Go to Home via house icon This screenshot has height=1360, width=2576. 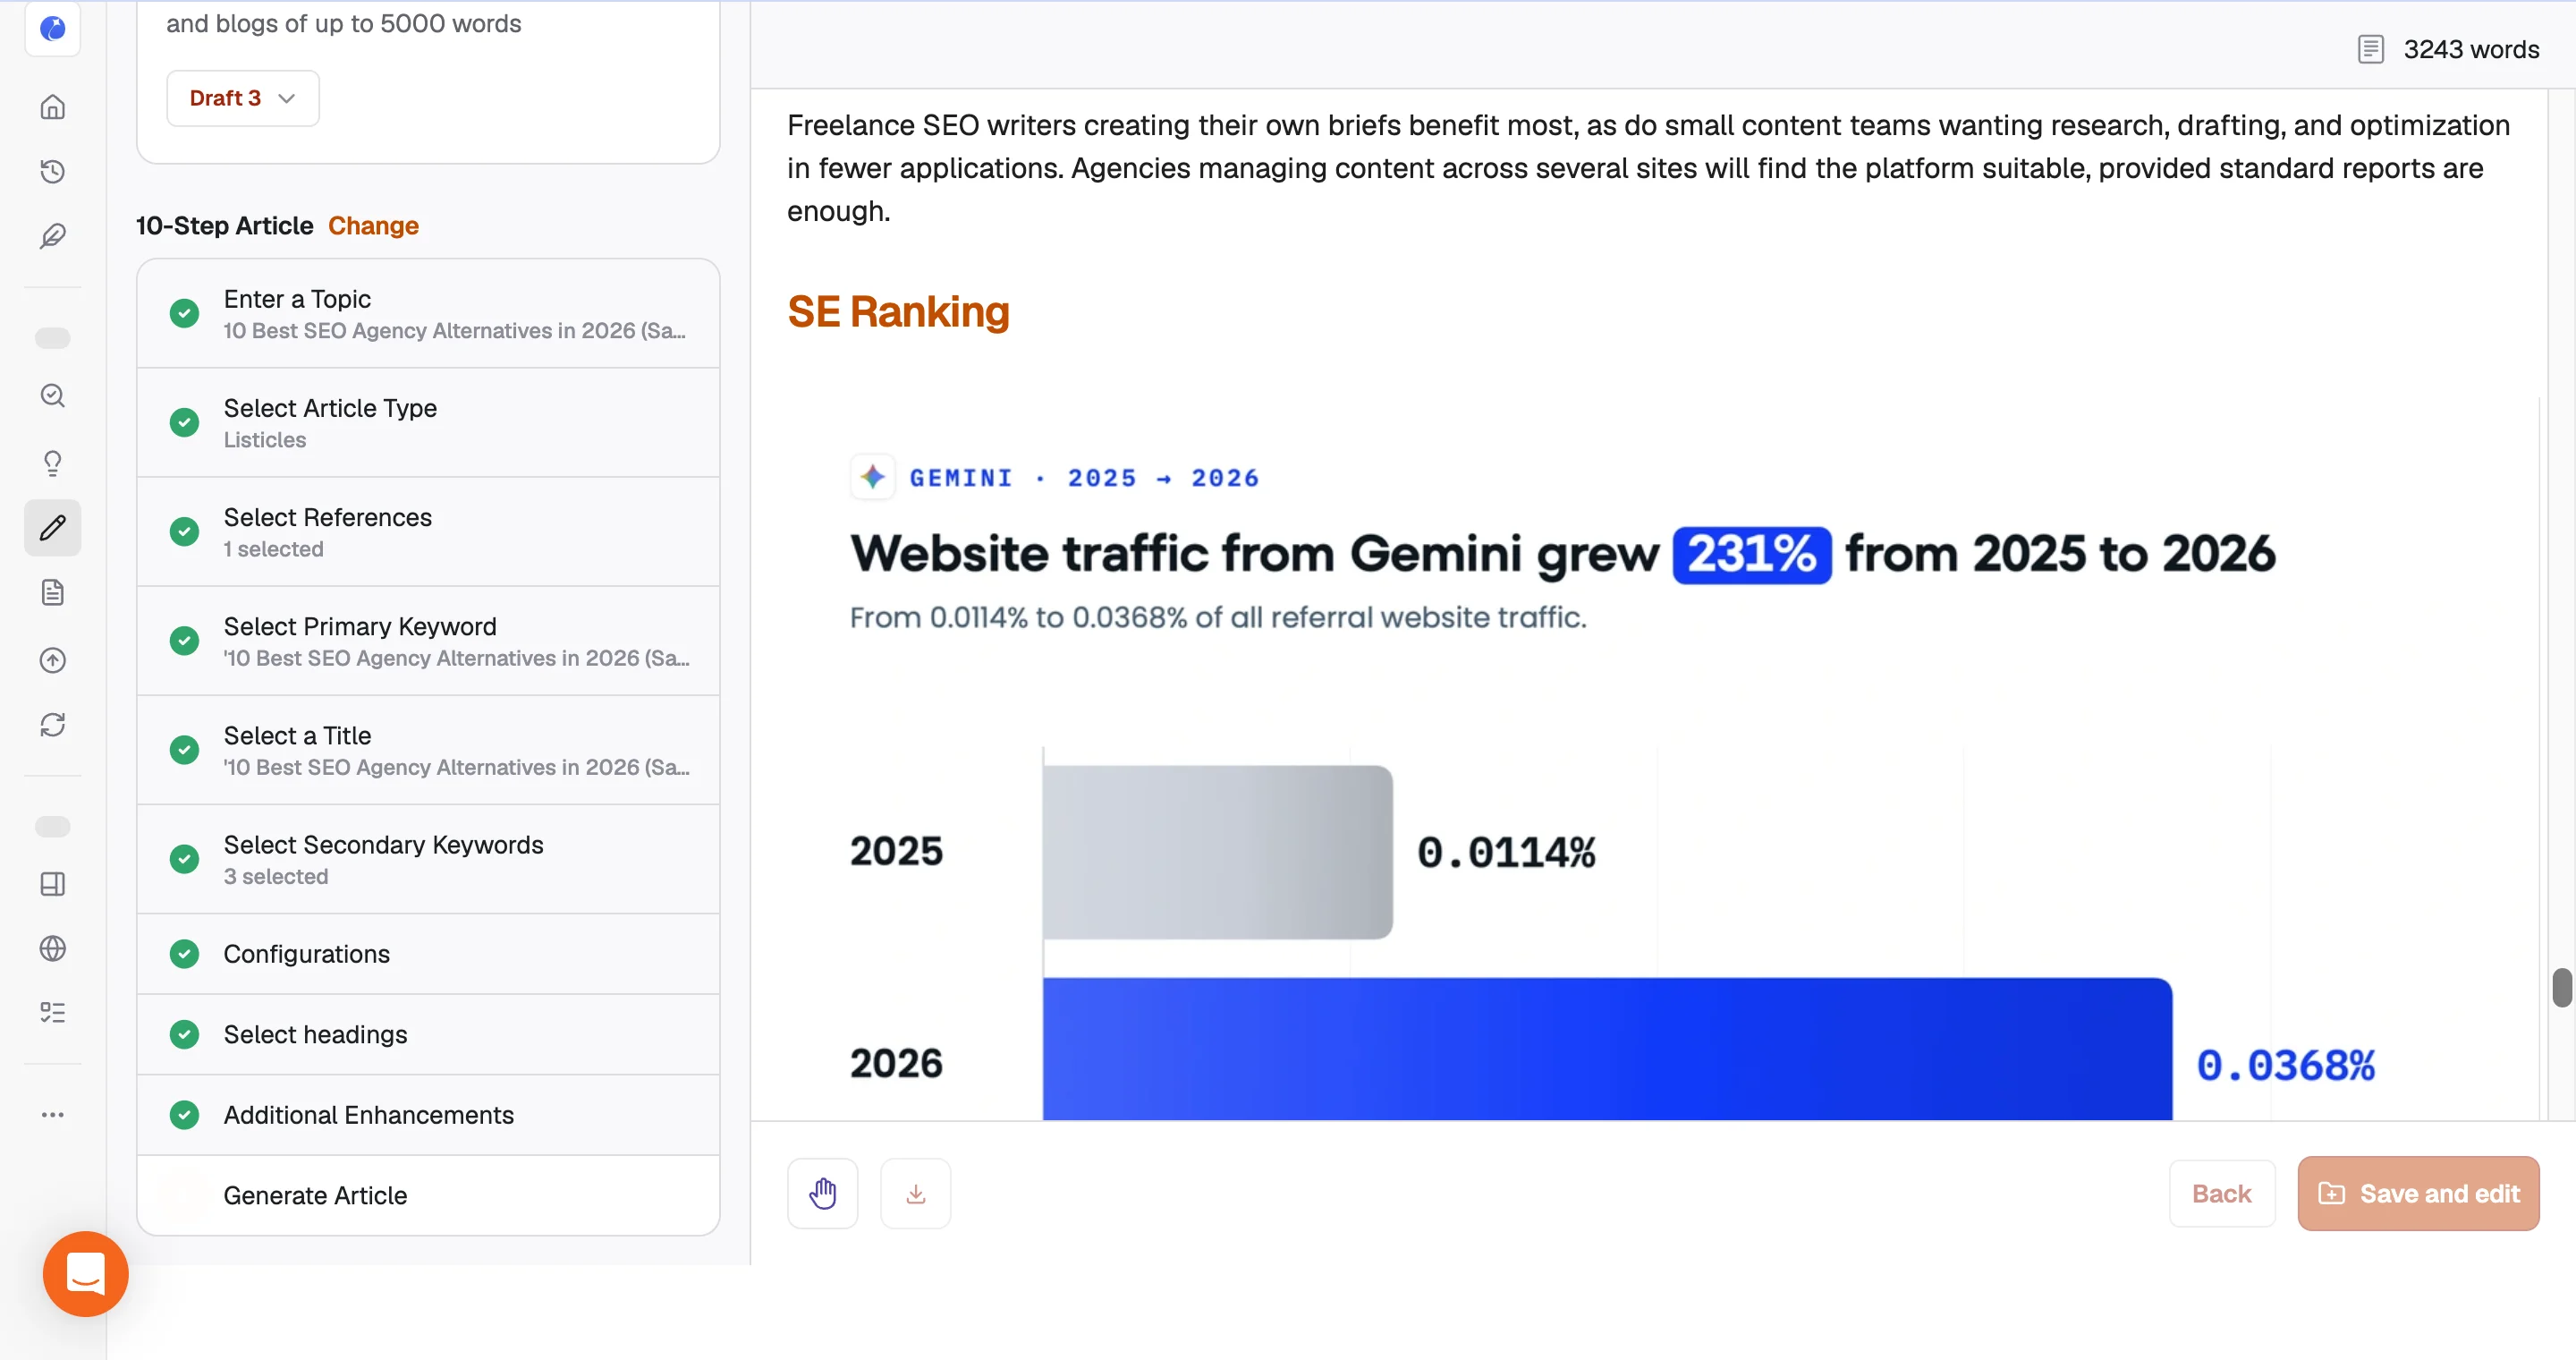pos(53,107)
